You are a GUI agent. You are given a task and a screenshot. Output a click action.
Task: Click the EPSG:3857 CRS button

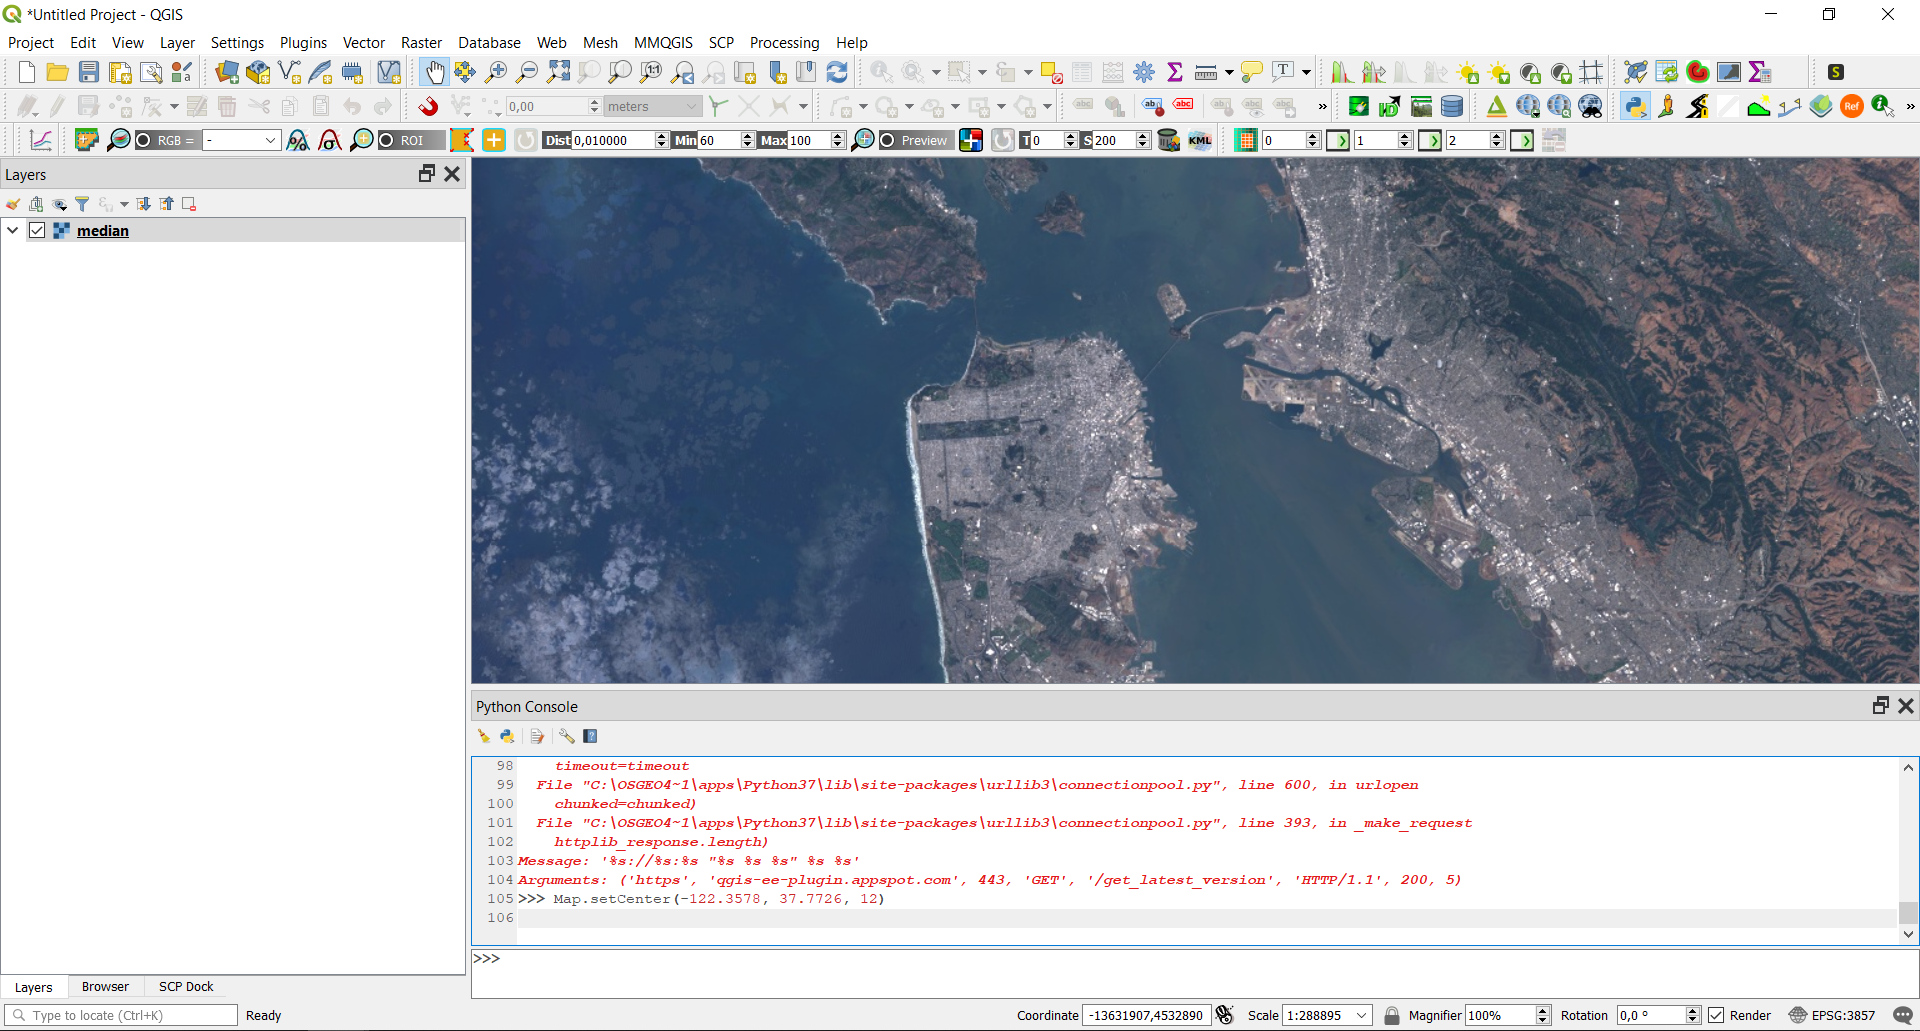(1832, 1015)
